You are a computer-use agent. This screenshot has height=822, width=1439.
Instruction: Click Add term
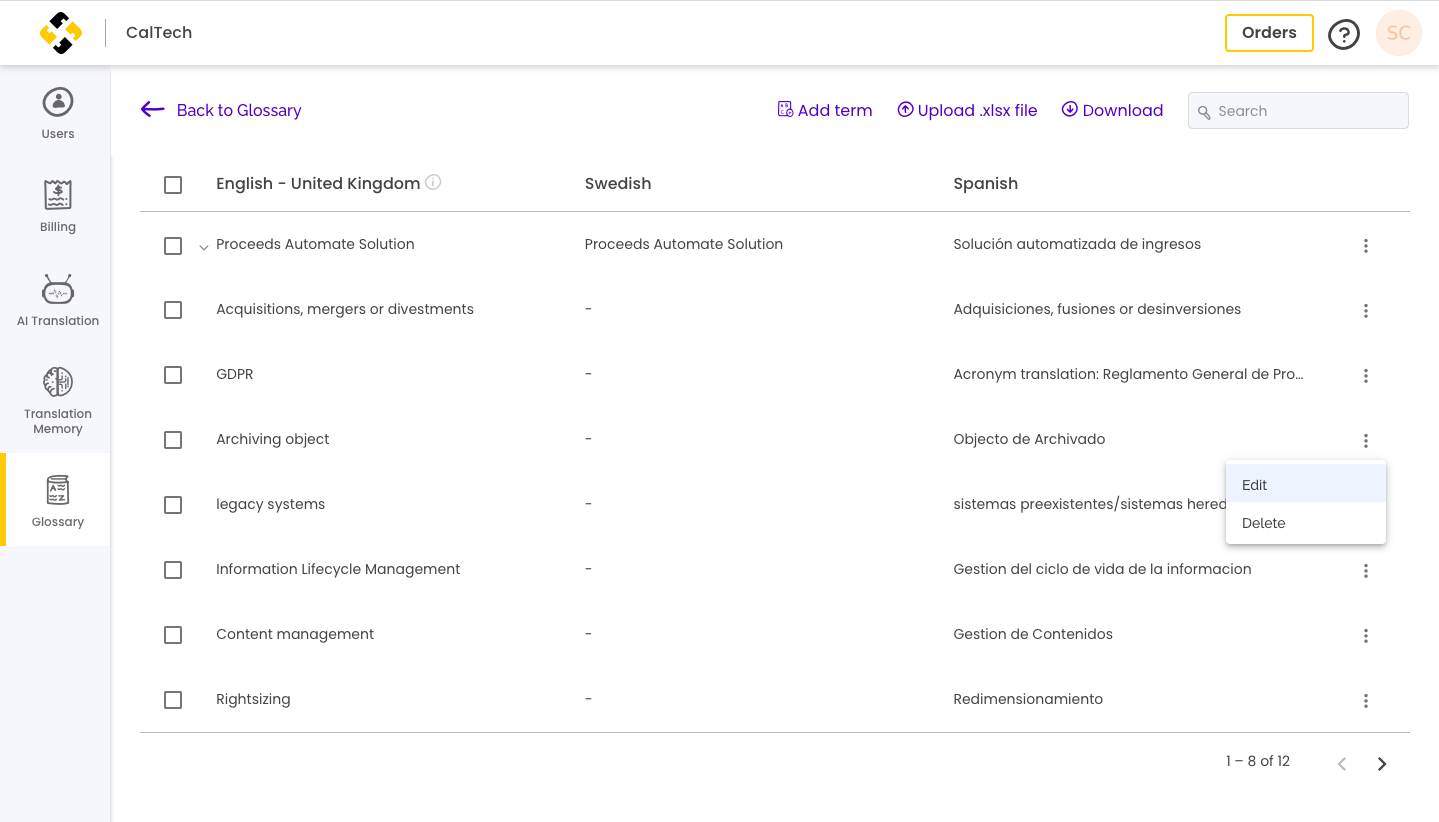pos(825,110)
